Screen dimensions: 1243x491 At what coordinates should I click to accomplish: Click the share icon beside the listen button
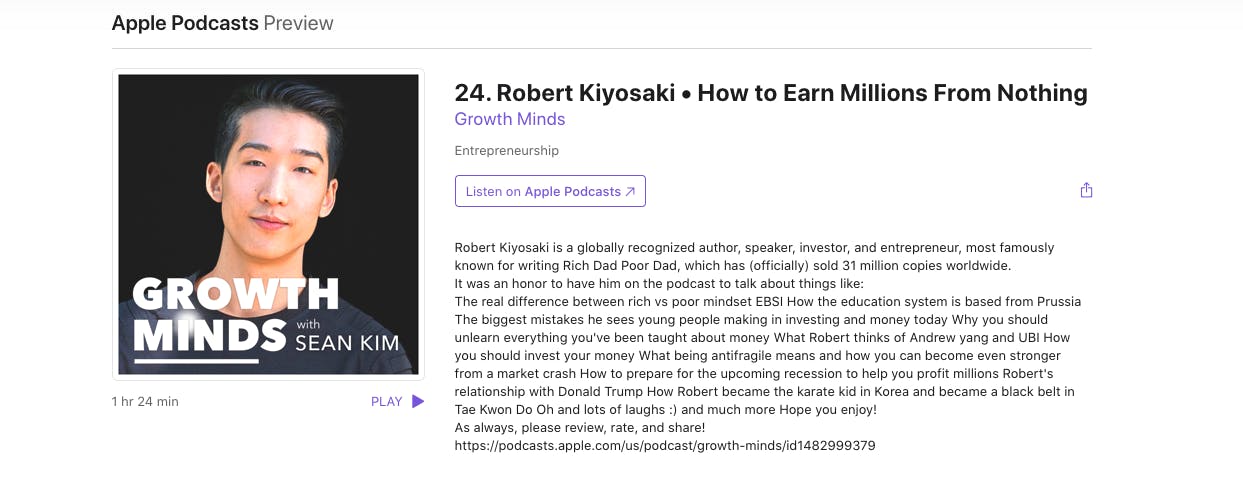[1086, 190]
